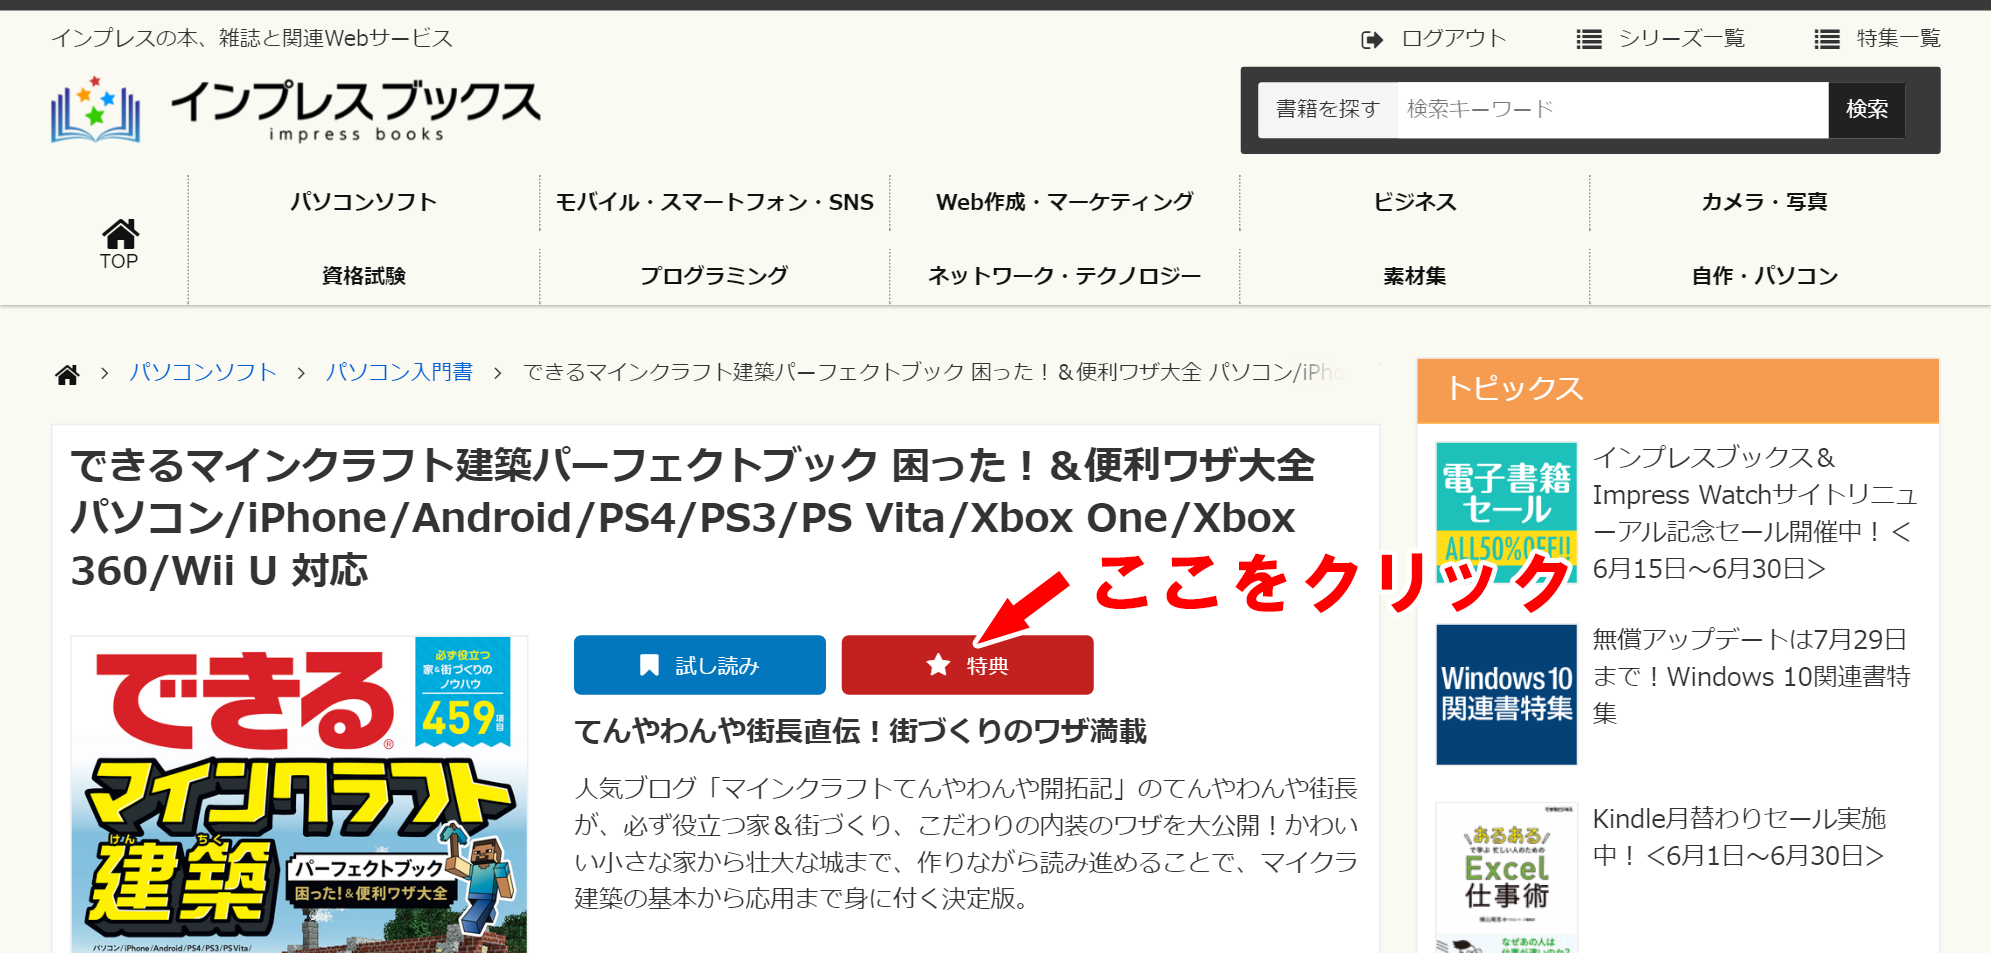This screenshot has height=953, width=1991.
Task: Click the logout arrow icon
Action: point(1372,39)
